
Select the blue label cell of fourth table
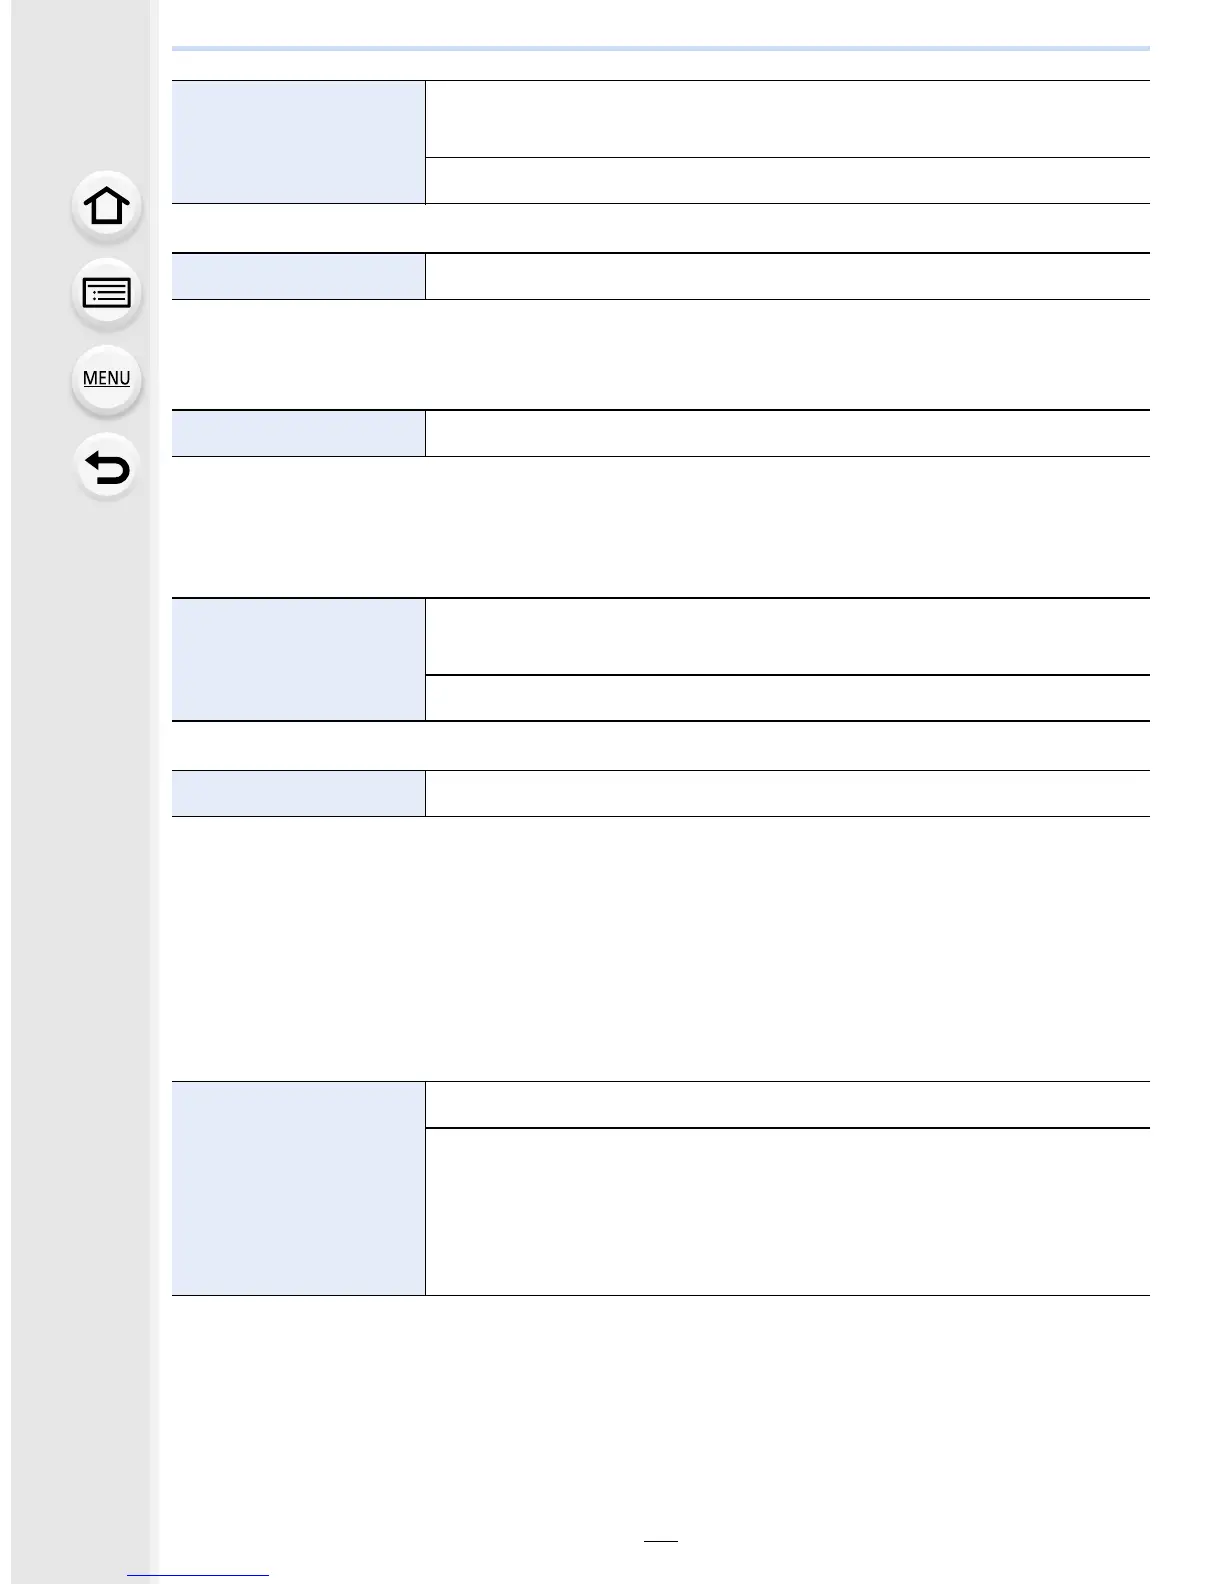[x=299, y=659]
